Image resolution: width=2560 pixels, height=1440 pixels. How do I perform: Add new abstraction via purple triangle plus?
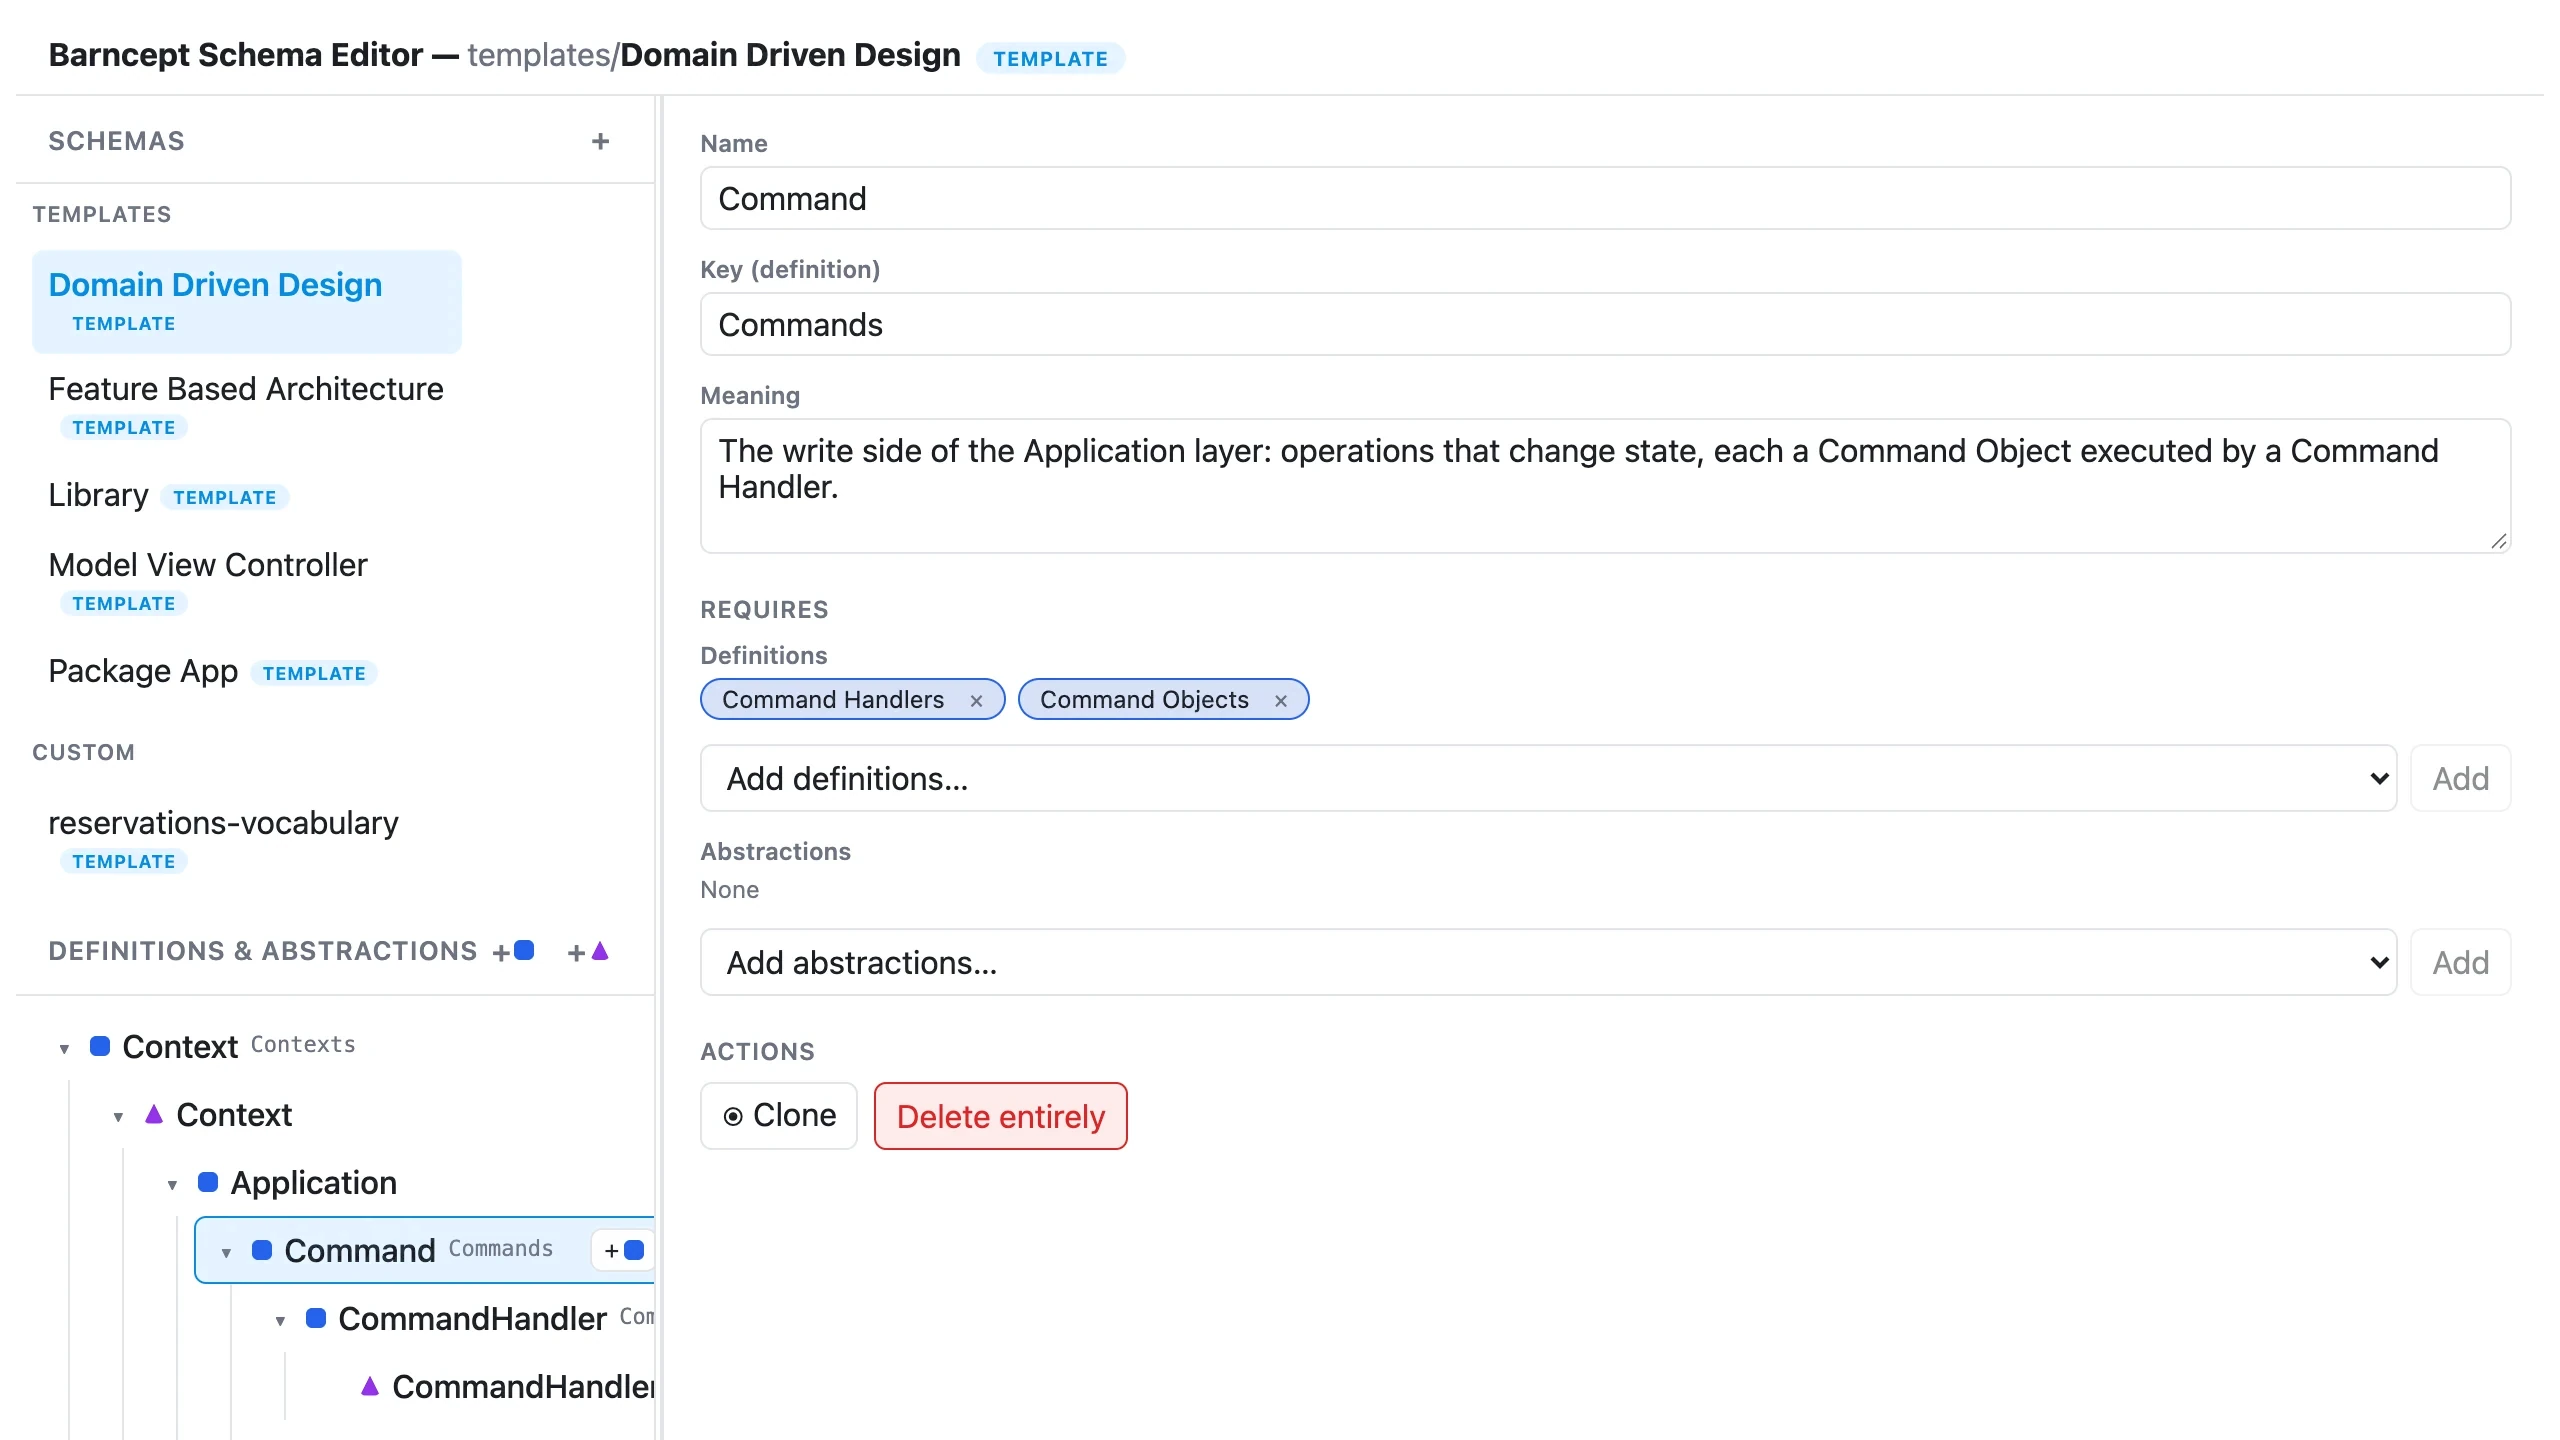[588, 951]
